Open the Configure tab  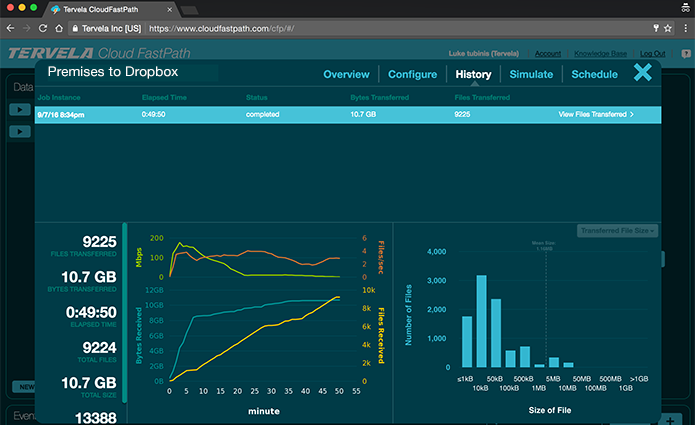click(x=412, y=74)
